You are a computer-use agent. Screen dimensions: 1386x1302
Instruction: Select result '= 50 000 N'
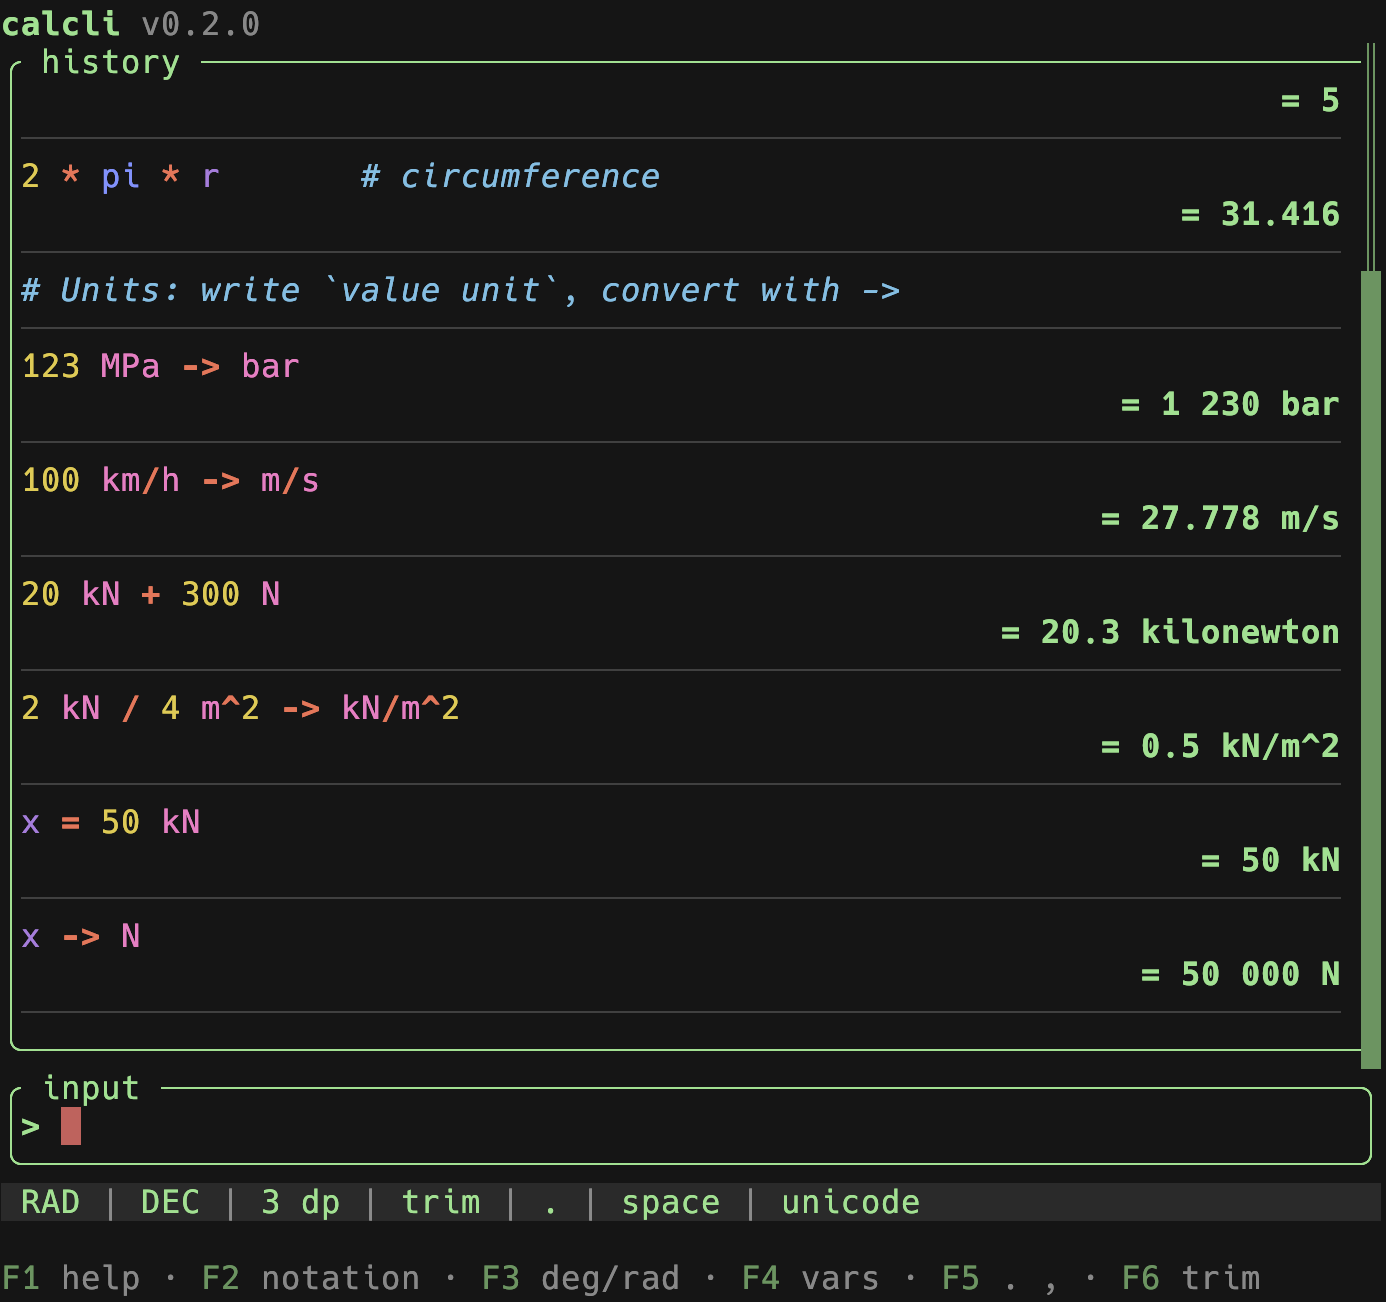1240,974
